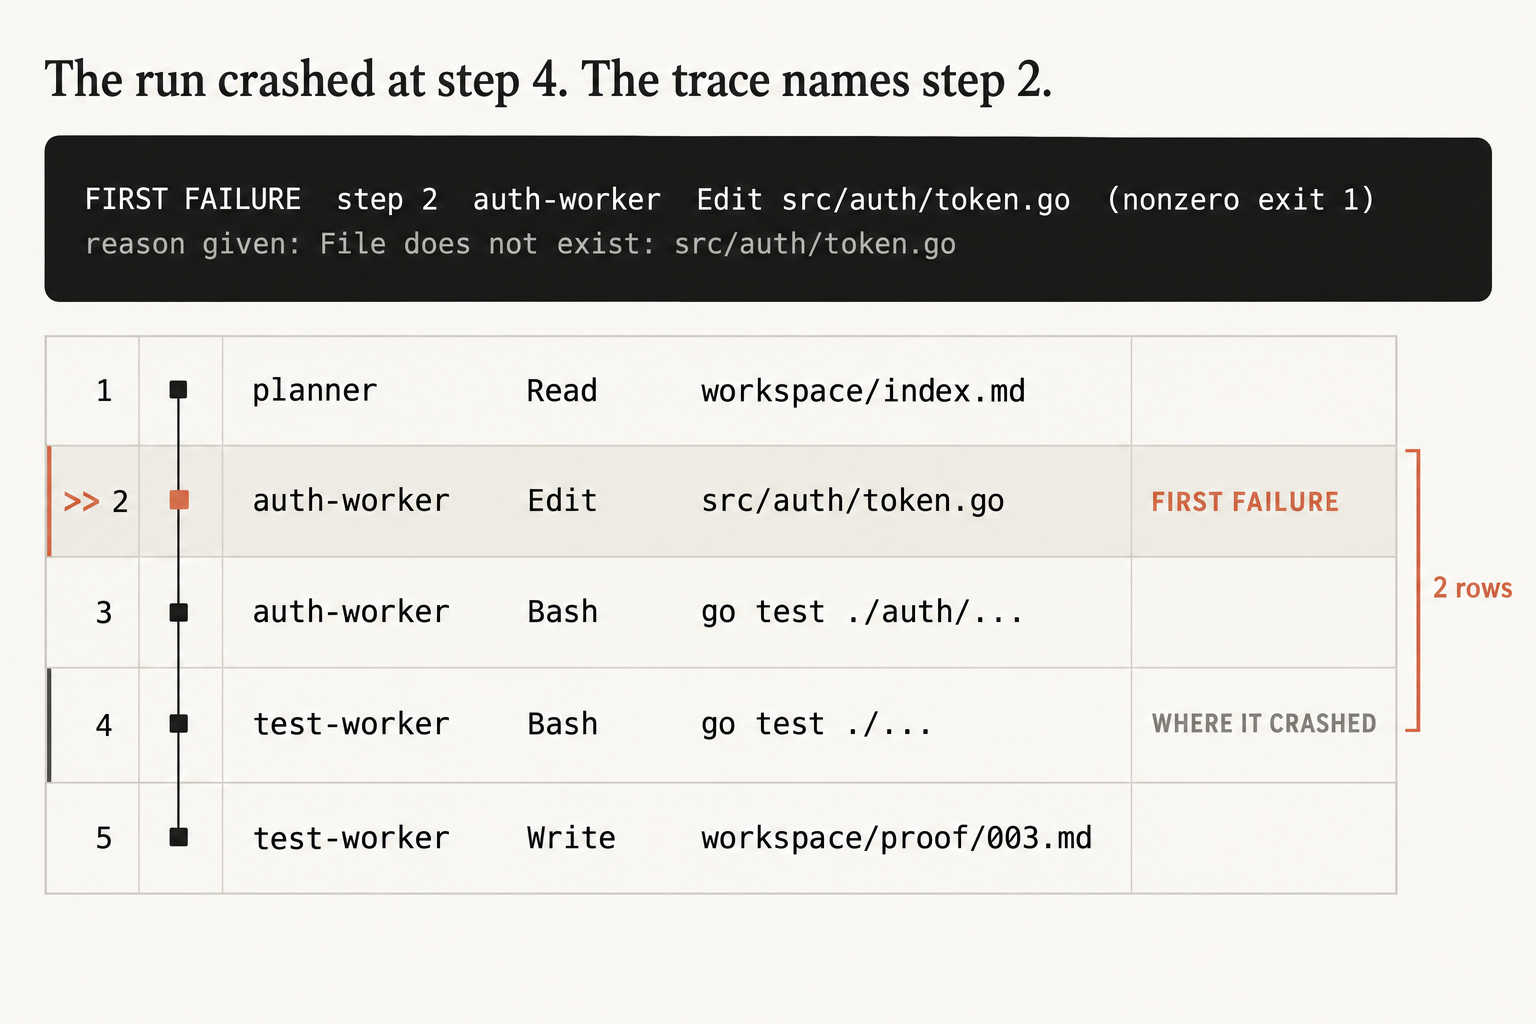Viewport: 1536px width, 1024px height.
Task: Click step 2 in the dark banner
Action: (x=387, y=200)
